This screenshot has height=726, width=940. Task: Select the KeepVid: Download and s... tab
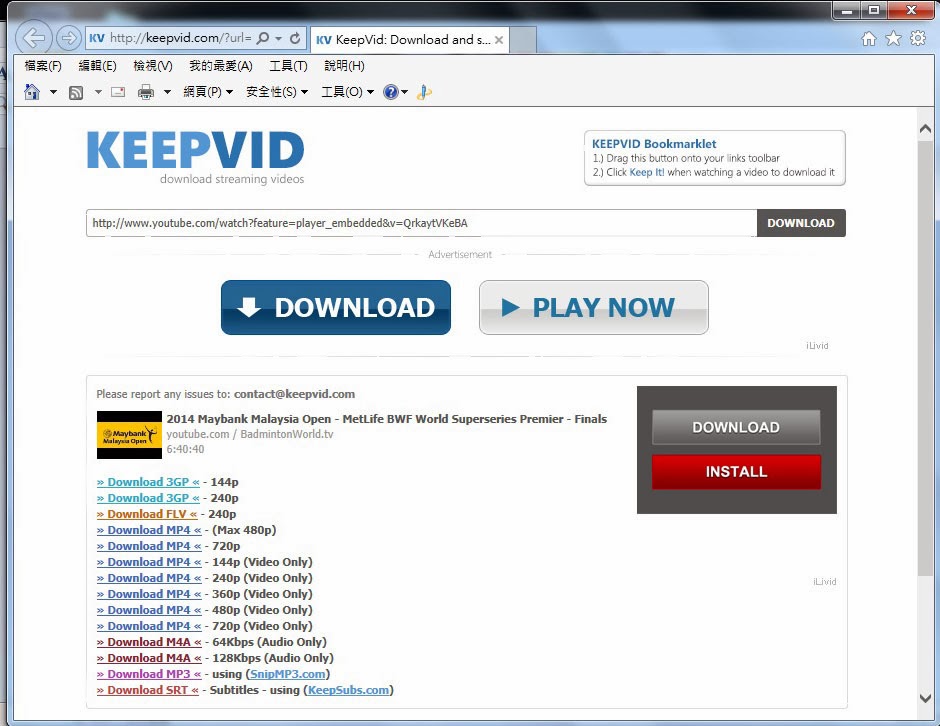click(x=409, y=40)
